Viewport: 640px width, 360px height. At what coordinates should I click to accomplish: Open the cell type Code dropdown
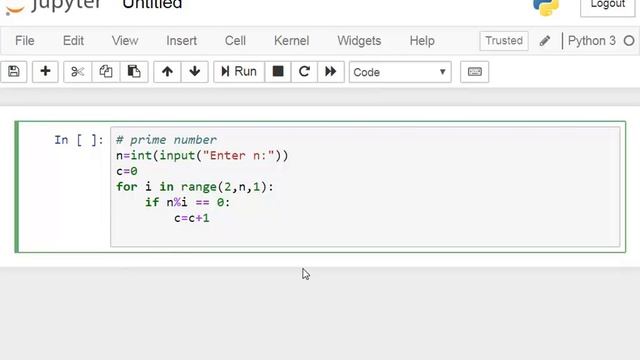coord(400,72)
